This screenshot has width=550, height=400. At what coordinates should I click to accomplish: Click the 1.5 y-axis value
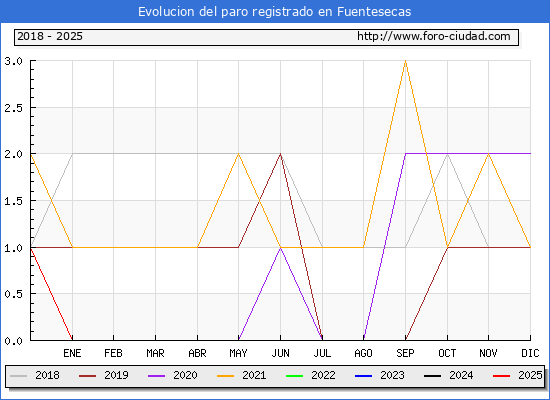(13, 201)
